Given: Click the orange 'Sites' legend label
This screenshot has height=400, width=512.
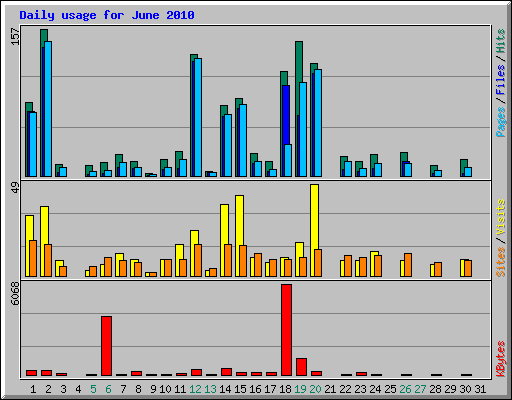Looking at the screenshot, I should pos(501,262).
